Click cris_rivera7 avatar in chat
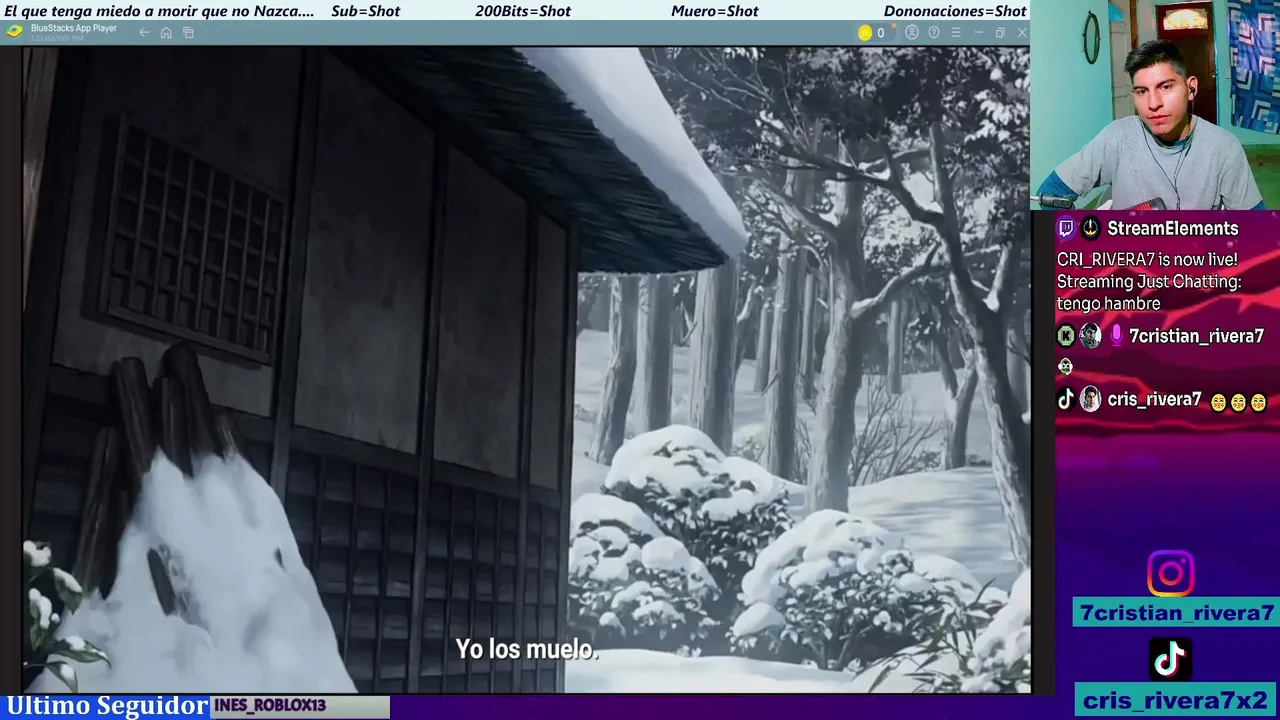Viewport: 1280px width, 720px height. click(1090, 399)
